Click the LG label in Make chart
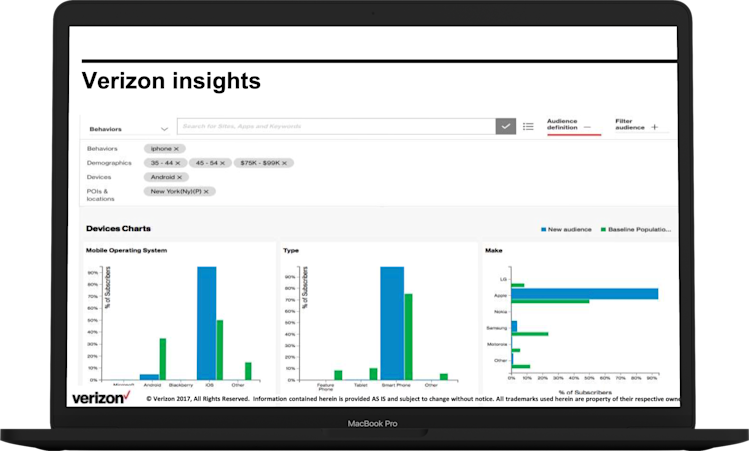The width and height of the screenshot is (749, 451). click(x=503, y=279)
